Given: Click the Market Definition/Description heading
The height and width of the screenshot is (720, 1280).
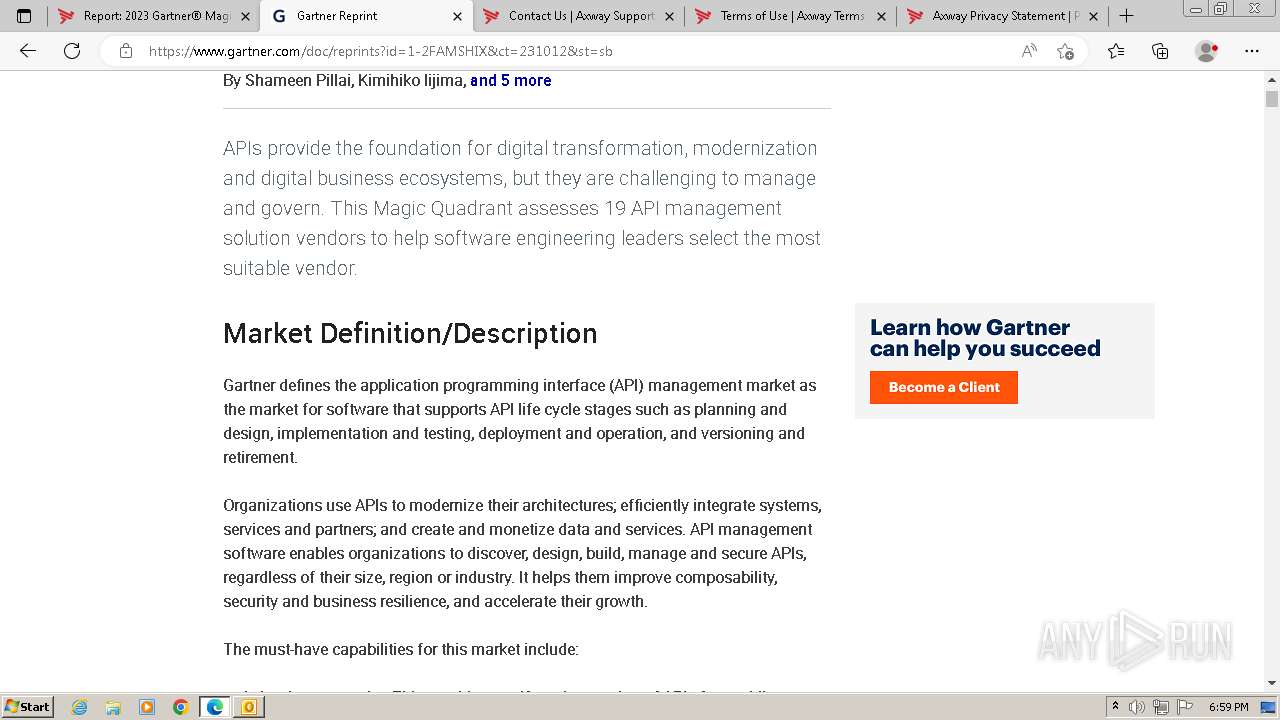Looking at the screenshot, I should coord(410,333).
